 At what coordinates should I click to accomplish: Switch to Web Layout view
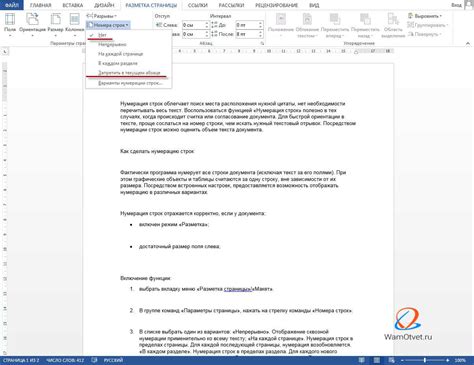pos(392,360)
